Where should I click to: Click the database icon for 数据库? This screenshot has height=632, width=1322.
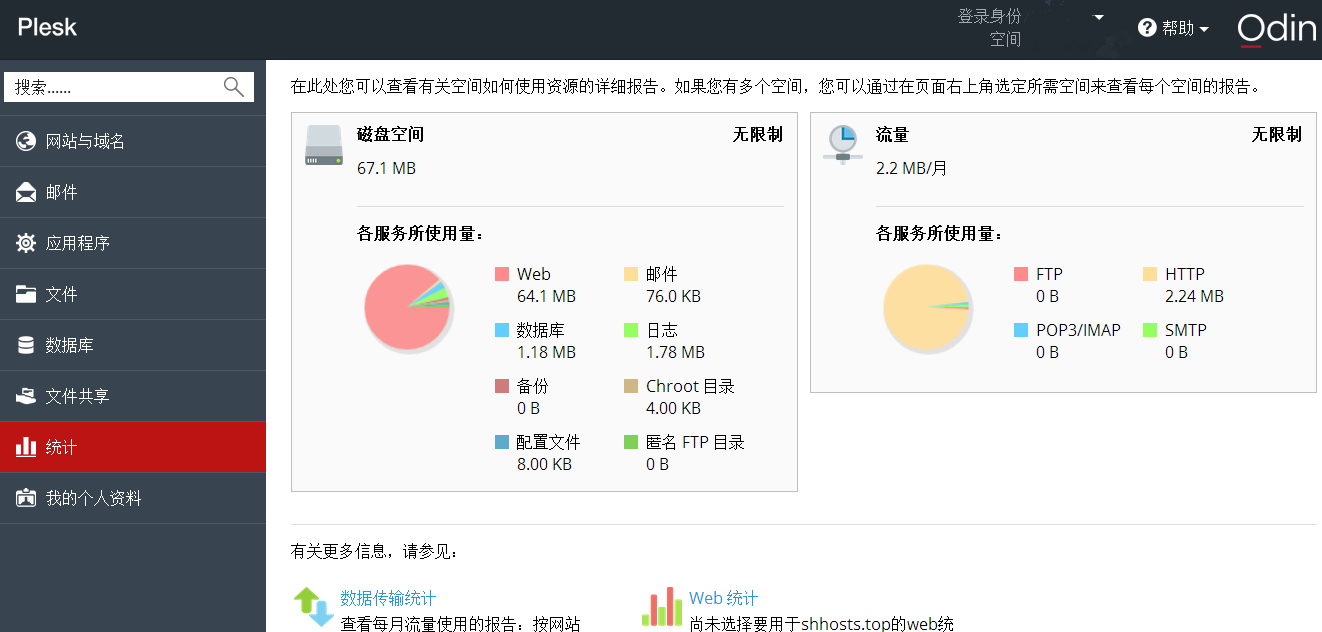coord(26,345)
